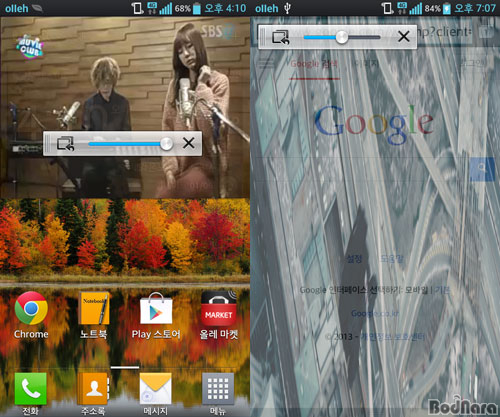
Task: Adjust the transparency slider on the browser overlay
Action: click(x=342, y=37)
